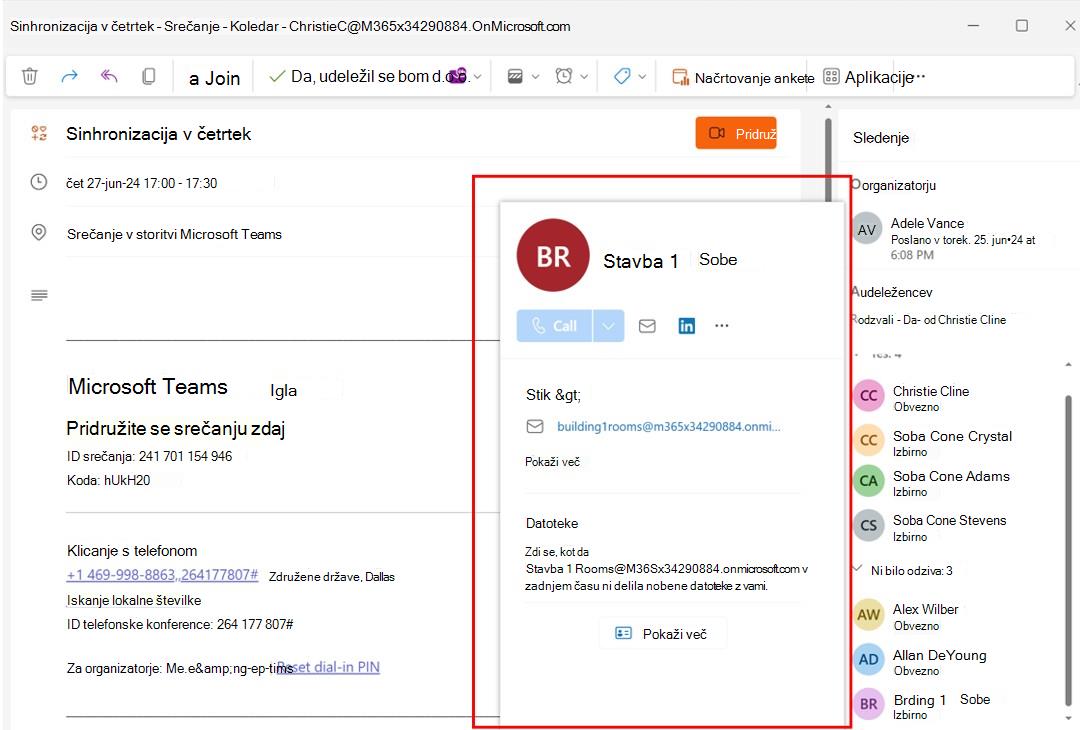Expand the category tag dropdown arrow
This screenshot has width=1080, height=730.
(642, 77)
